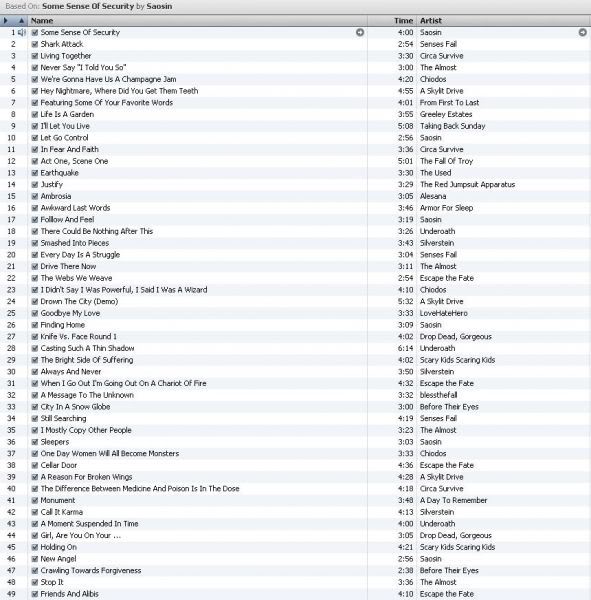Select the Holding On track
The width and height of the screenshot is (591, 600).
(59, 547)
